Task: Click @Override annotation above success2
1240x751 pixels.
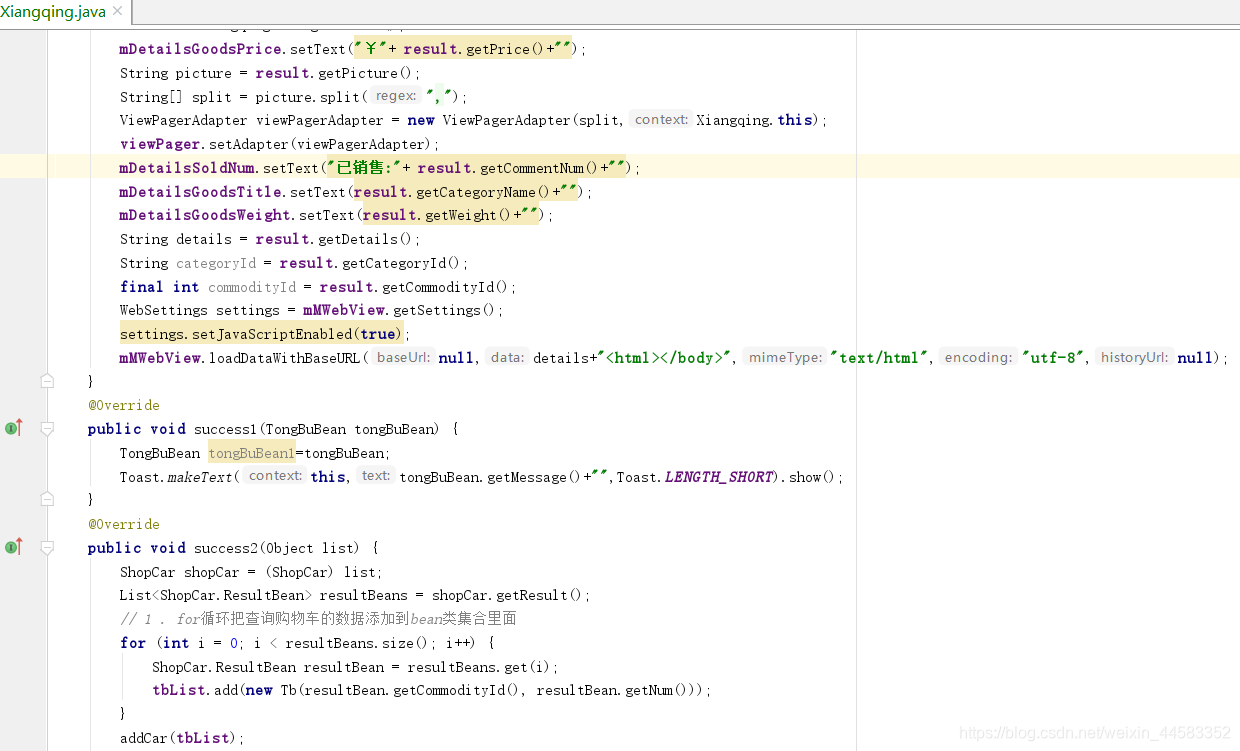Action: [x=124, y=524]
